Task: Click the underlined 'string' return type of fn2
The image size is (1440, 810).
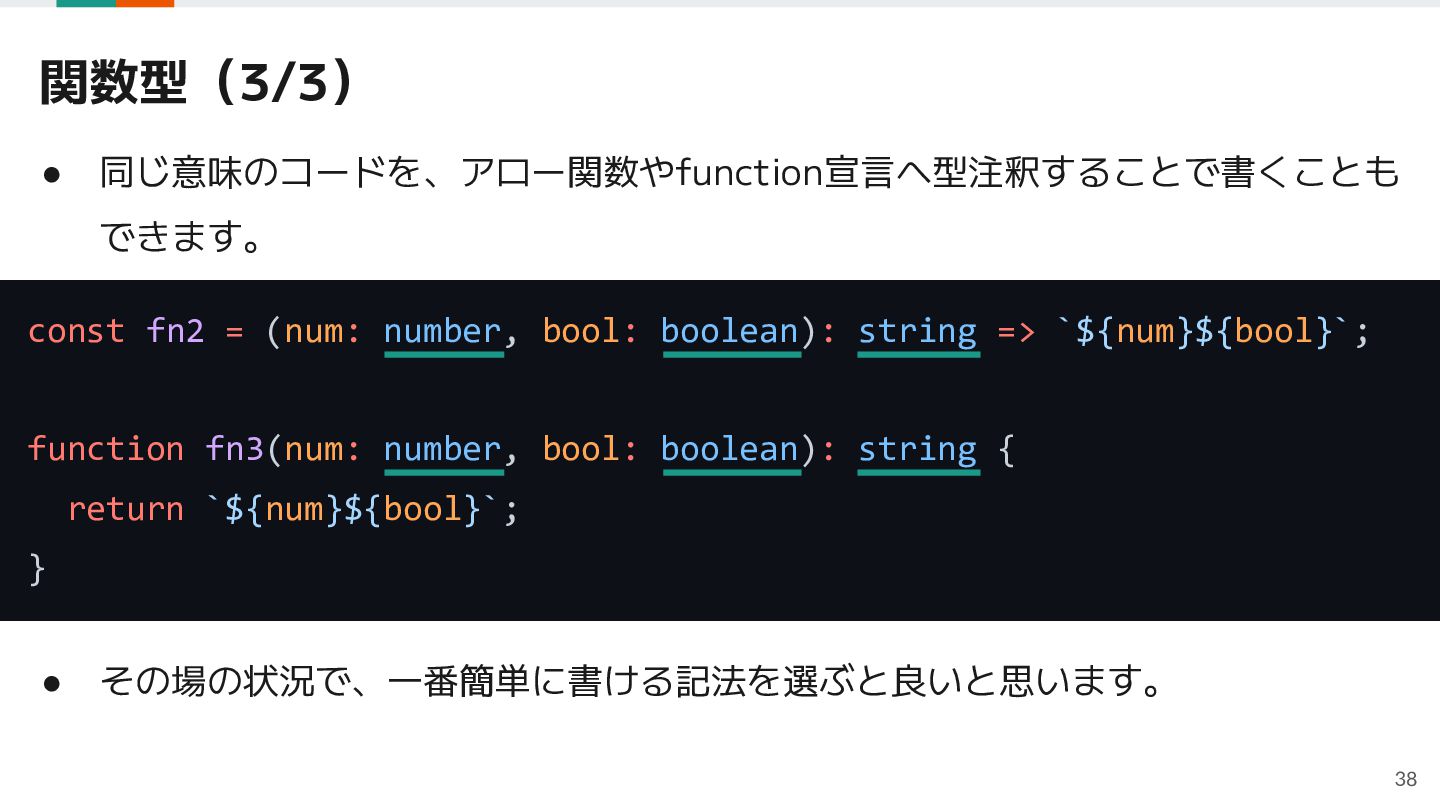Action: (918, 333)
